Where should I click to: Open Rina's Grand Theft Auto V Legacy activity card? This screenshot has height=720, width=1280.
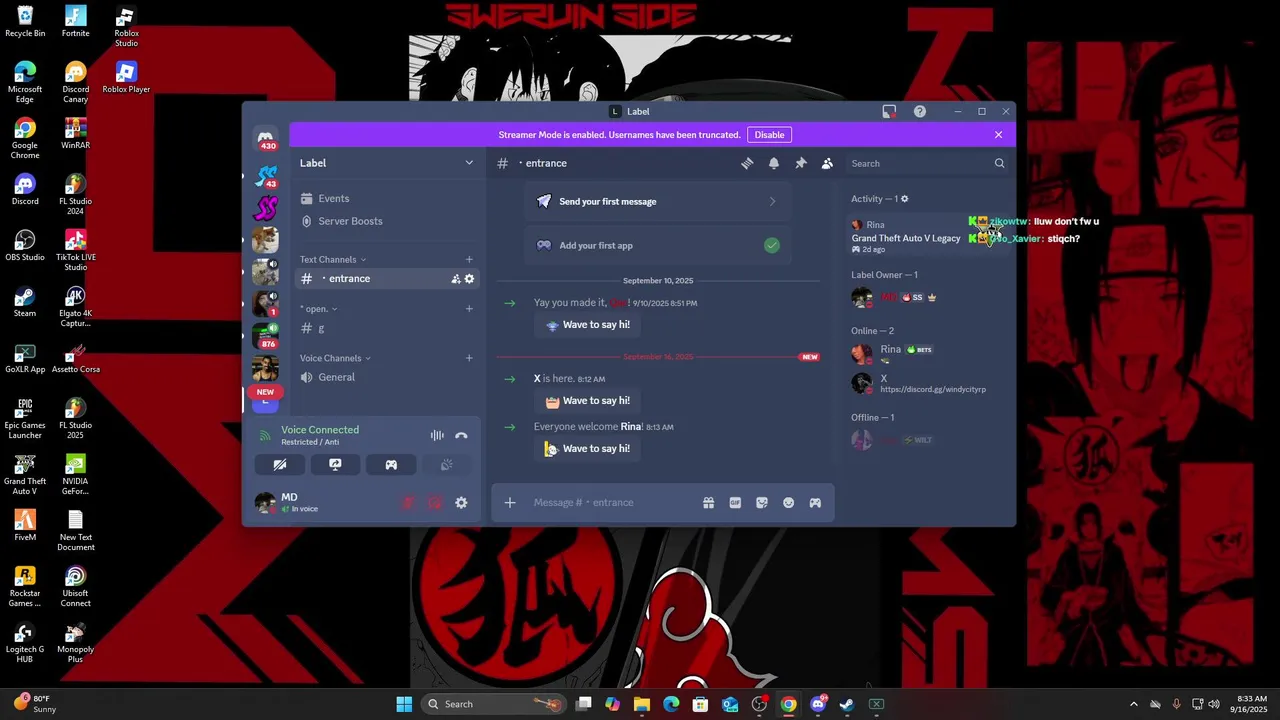point(928,236)
